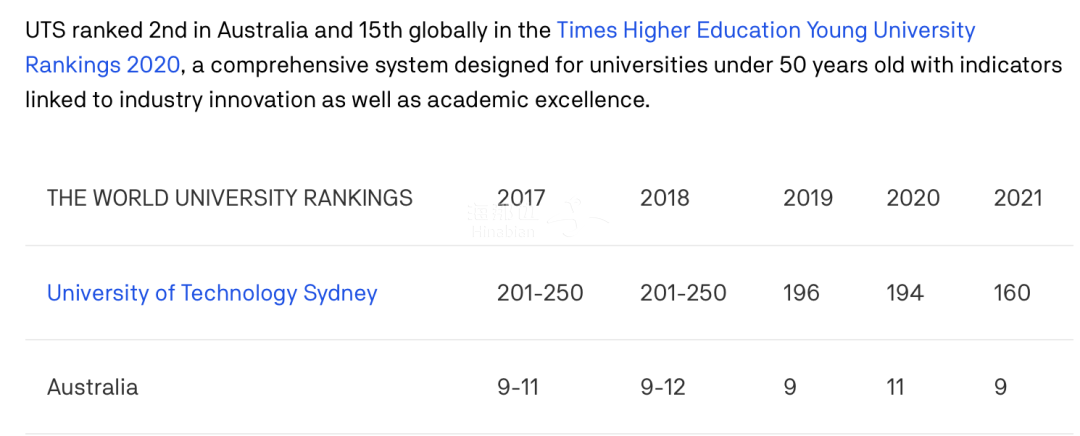The width and height of the screenshot is (1080, 436).
Task: Select the 2020 column header
Action: [x=913, y=198]
